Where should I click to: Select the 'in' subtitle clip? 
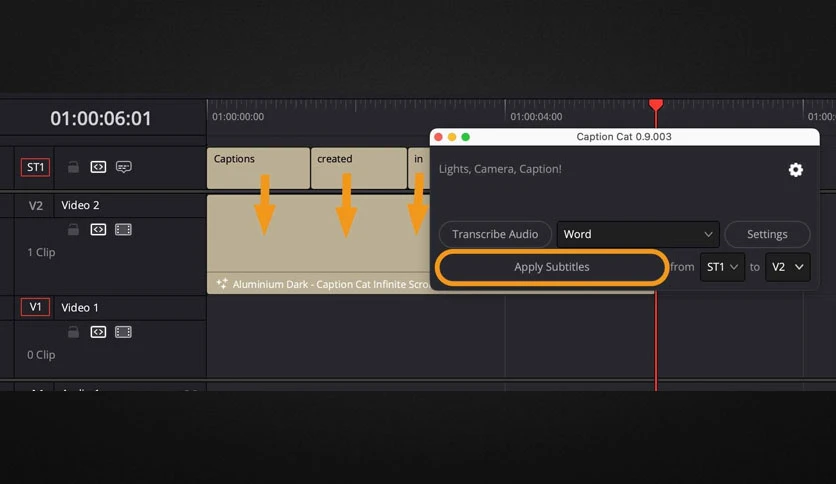coord(419,168)
